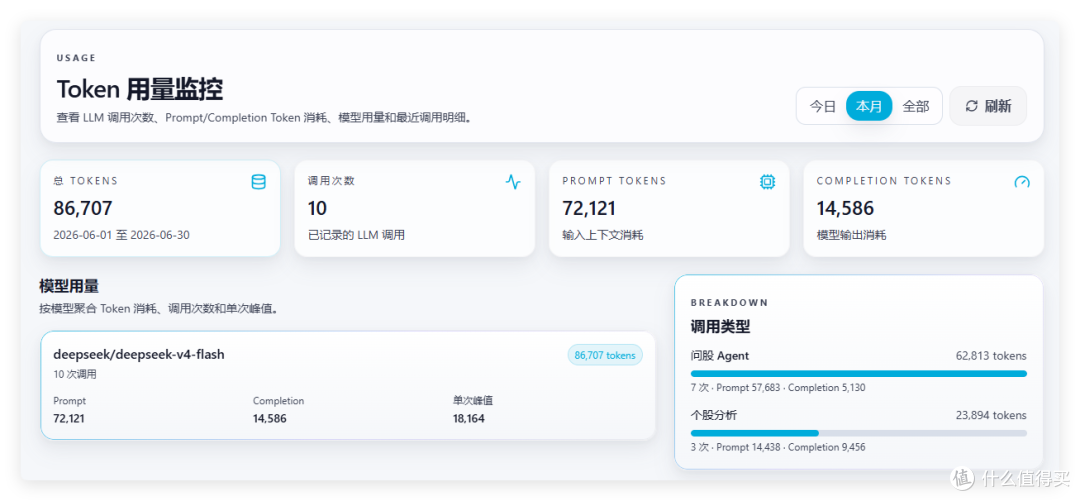Click the 问股 Agent usage progress bar
This screenshot has height=501, width=1080.
pyautogui.click(x=858, y=374)
